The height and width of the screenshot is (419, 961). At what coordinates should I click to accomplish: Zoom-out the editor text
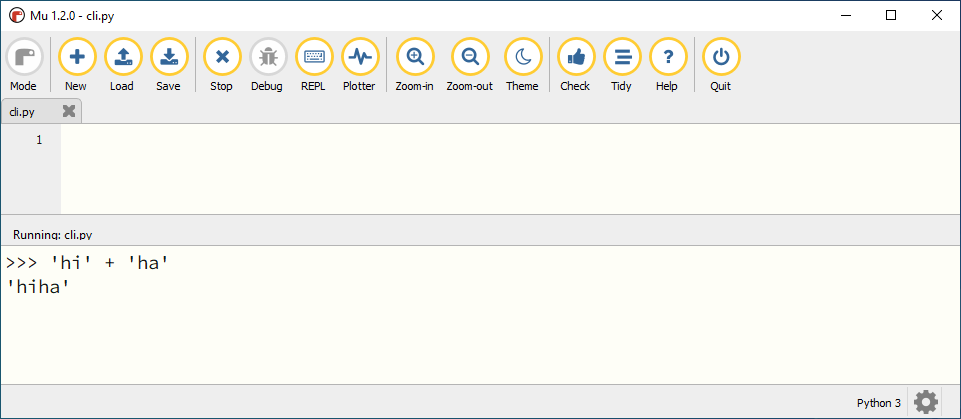pyautogui.click(x=470, y=64)
